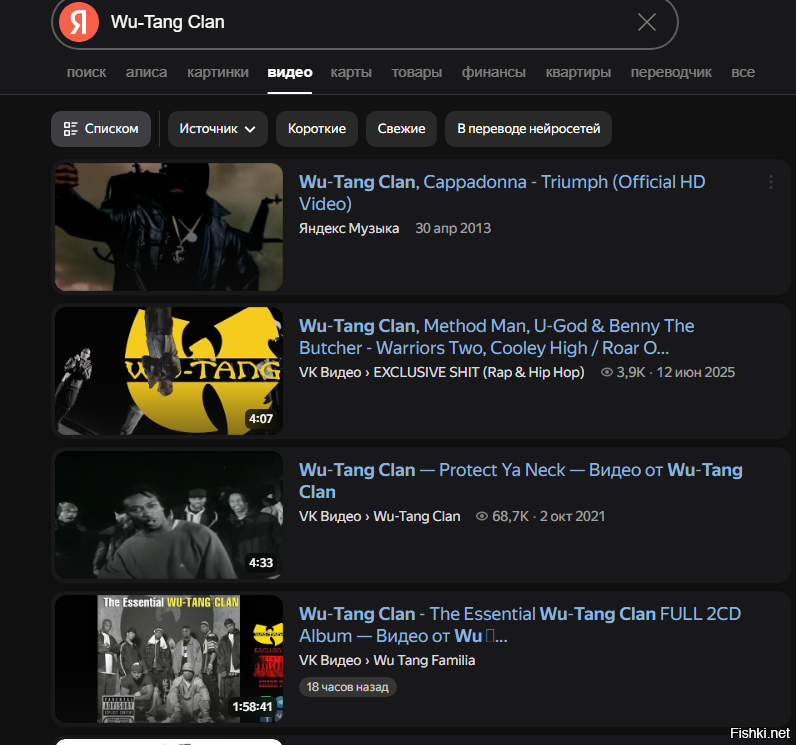This screenshot has height=745, width=796.
Task: Click the 18 часов назад badge
Action: (x=348, y=687)
